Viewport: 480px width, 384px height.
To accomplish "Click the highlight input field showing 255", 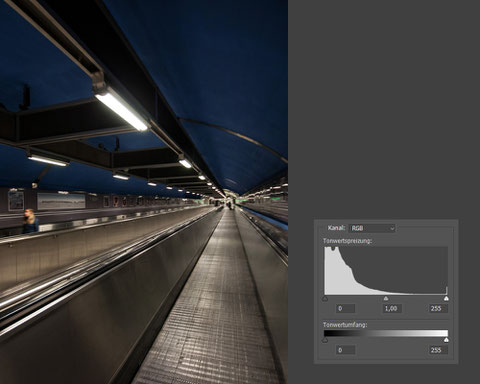I will click(x=438, y=308).
